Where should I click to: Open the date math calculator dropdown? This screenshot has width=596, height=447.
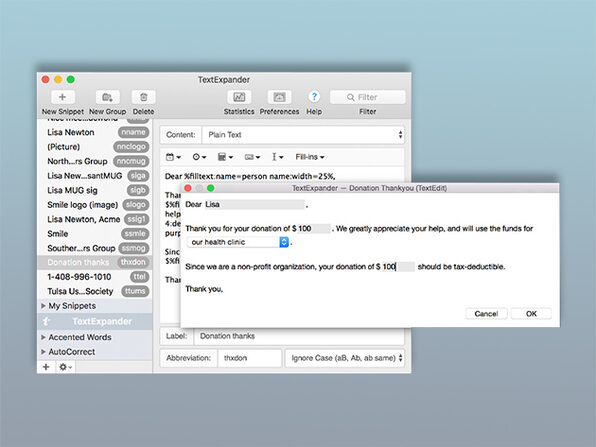tap(225, 157)
